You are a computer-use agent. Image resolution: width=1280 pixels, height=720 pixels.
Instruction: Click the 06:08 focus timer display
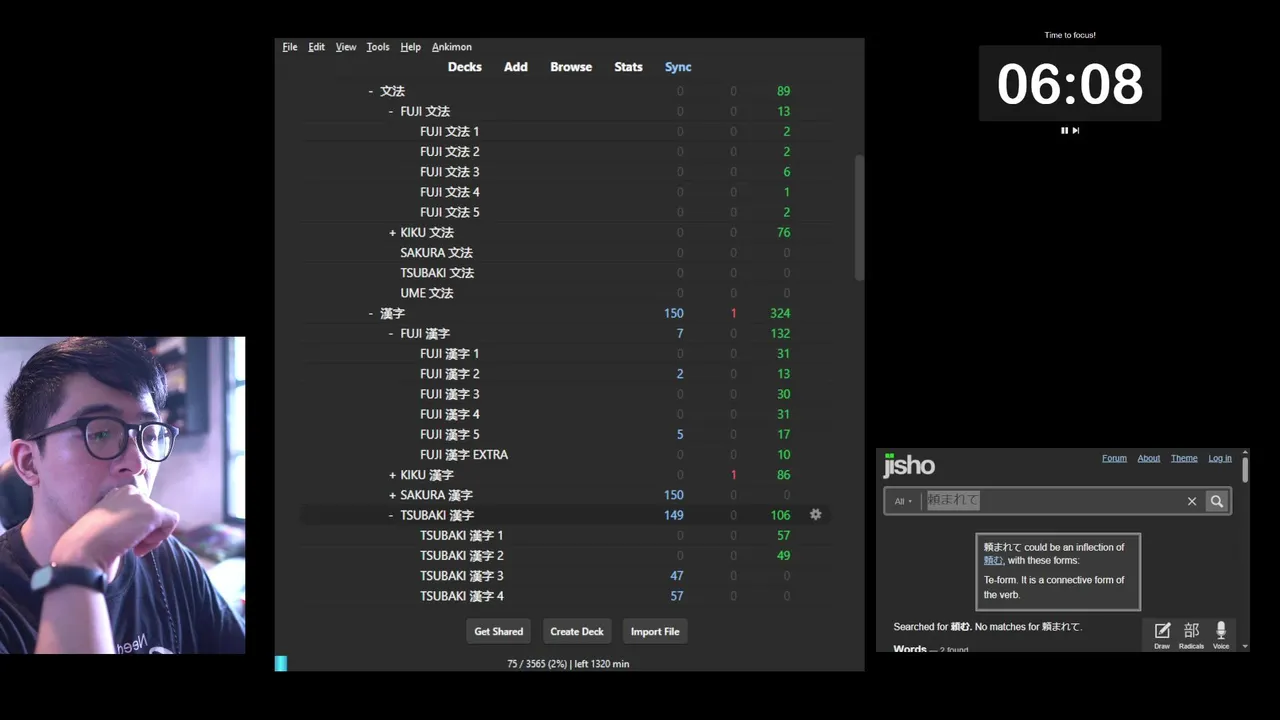click(x=1070, y=84)
